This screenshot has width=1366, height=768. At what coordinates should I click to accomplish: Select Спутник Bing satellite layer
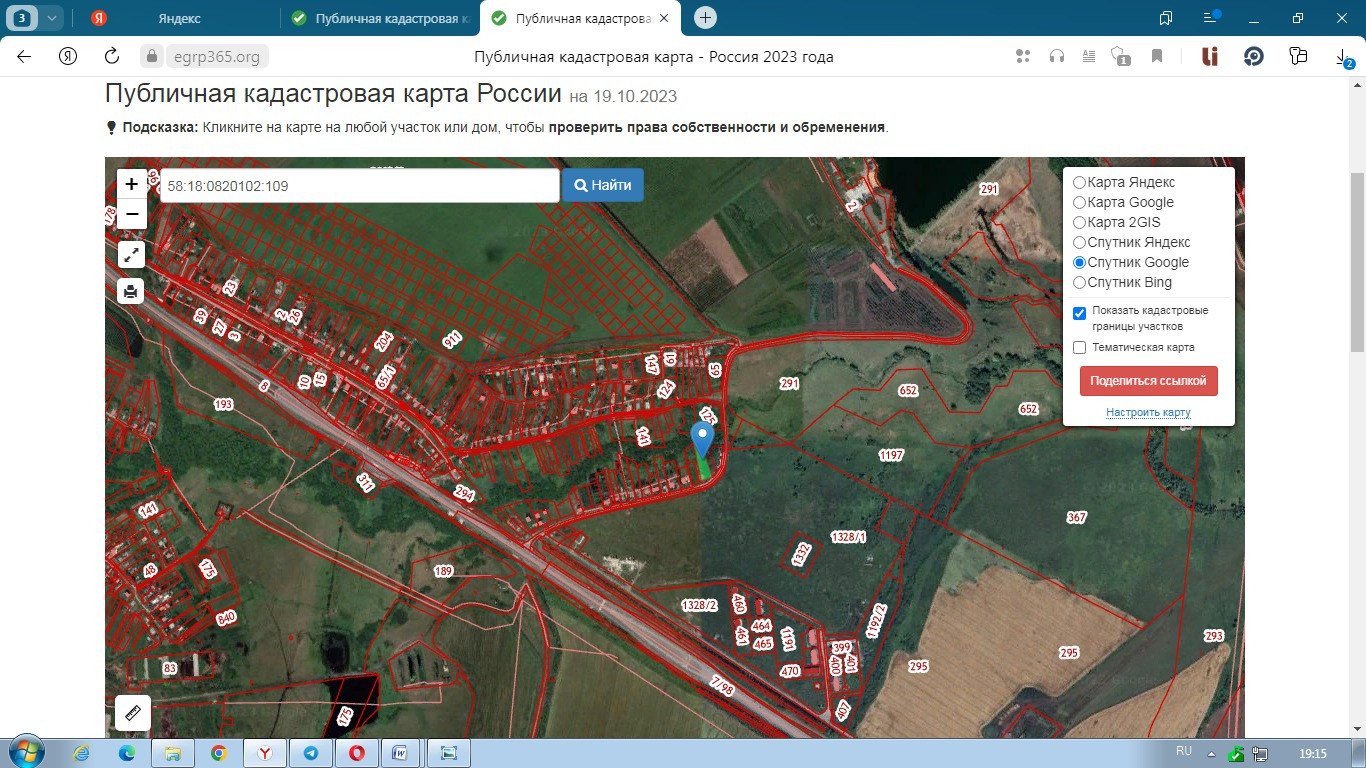coord(1079,283)
